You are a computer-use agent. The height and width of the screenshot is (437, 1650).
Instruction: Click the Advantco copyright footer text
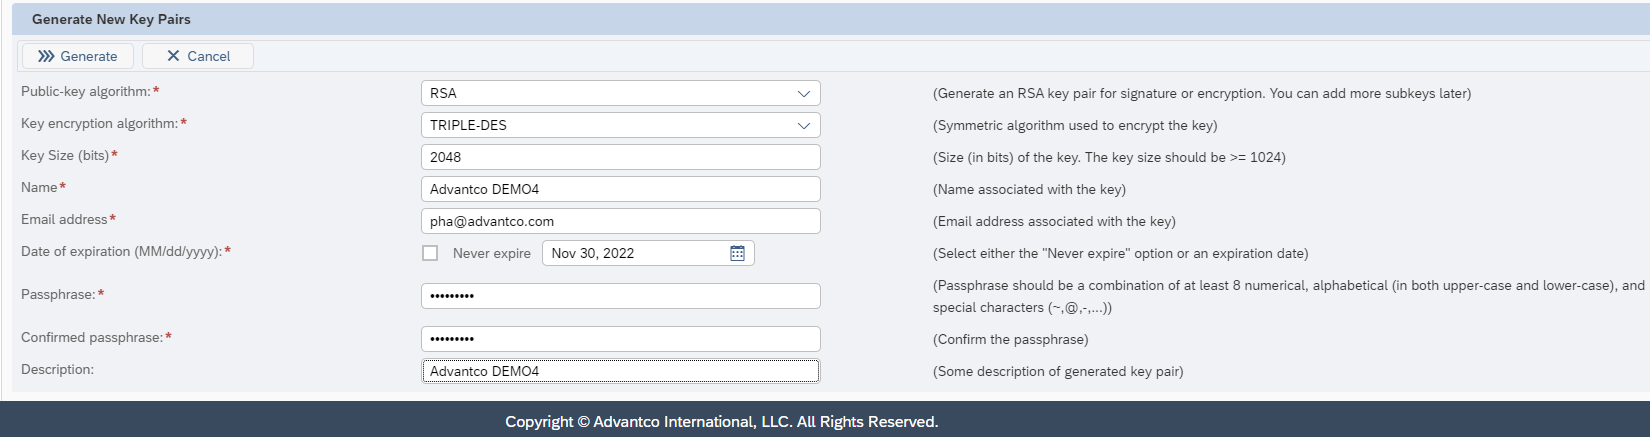pyautogui.click(x=721, y=422)
